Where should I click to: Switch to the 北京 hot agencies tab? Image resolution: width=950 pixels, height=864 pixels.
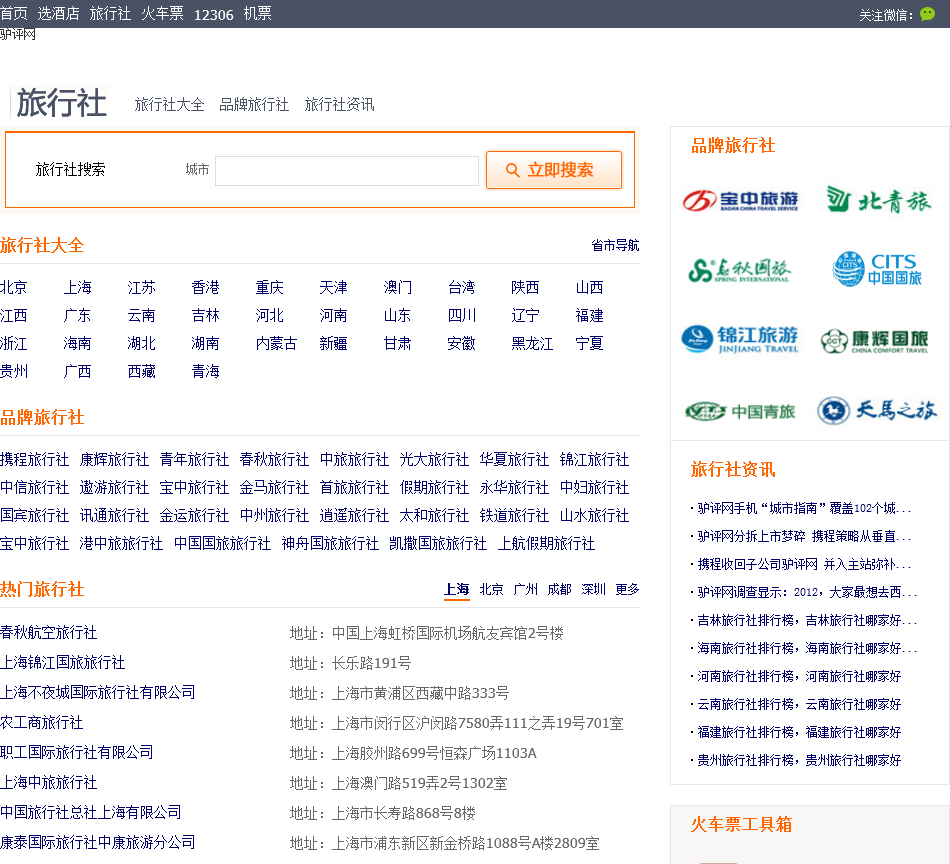point(491,589)
